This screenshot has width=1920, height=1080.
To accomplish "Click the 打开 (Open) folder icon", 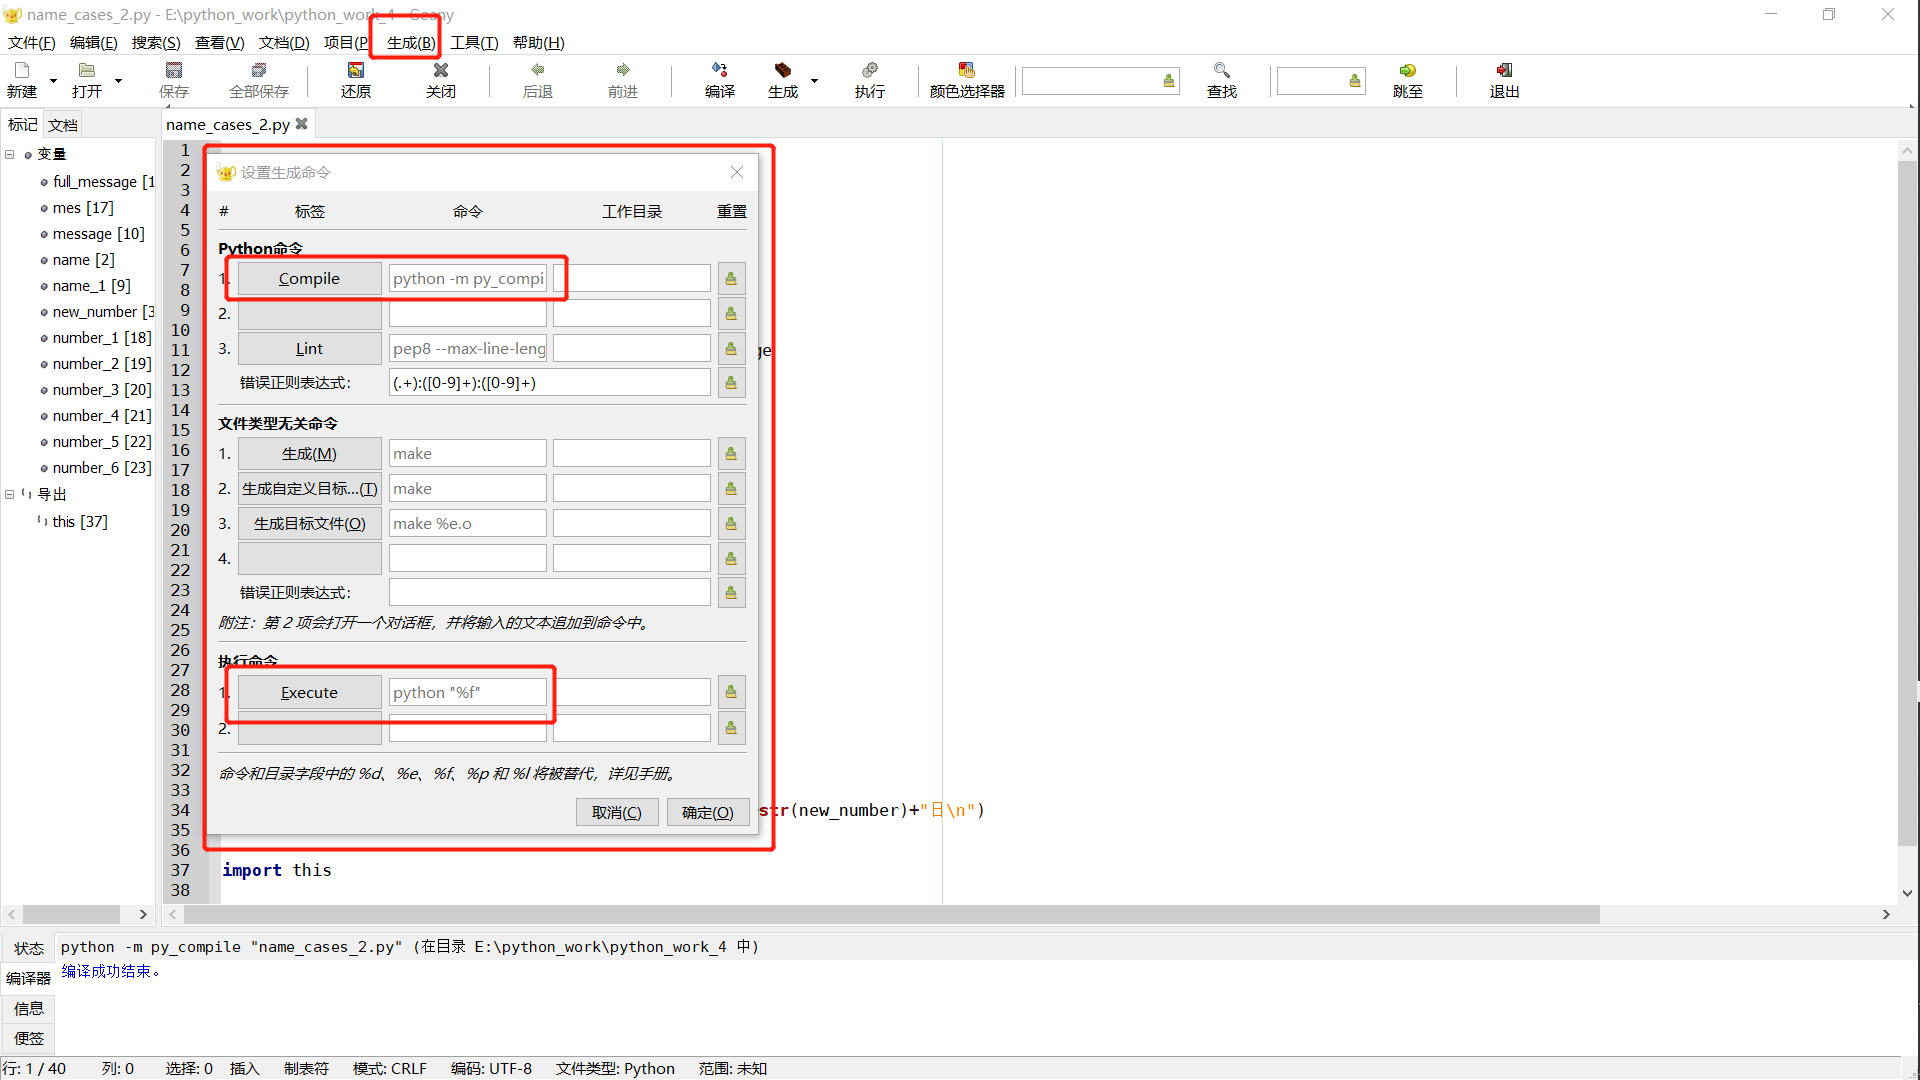I will point(87,70).
